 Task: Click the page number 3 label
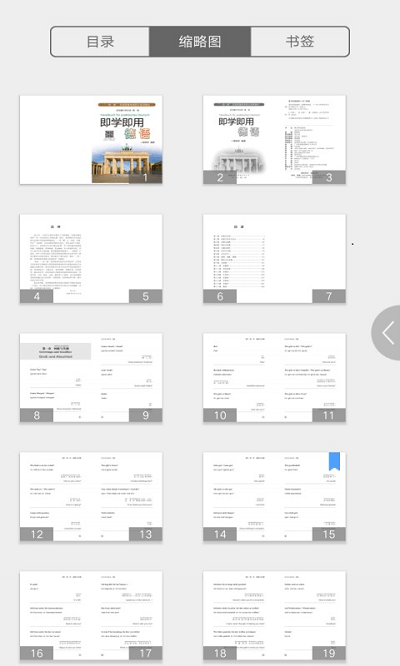coord(329,177)
